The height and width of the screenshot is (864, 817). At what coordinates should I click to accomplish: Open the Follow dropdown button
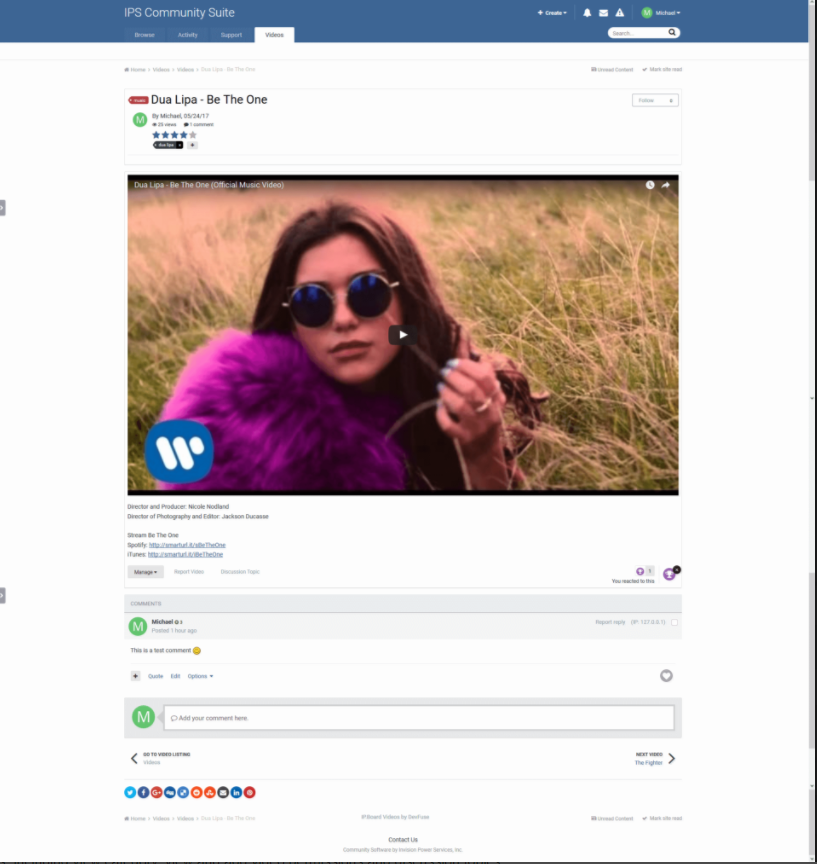tap(655, 100)
